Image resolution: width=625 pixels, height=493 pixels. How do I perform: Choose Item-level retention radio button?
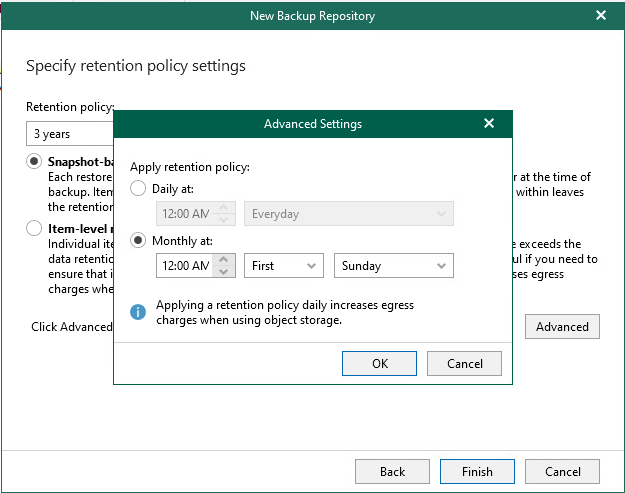point(34,228)
